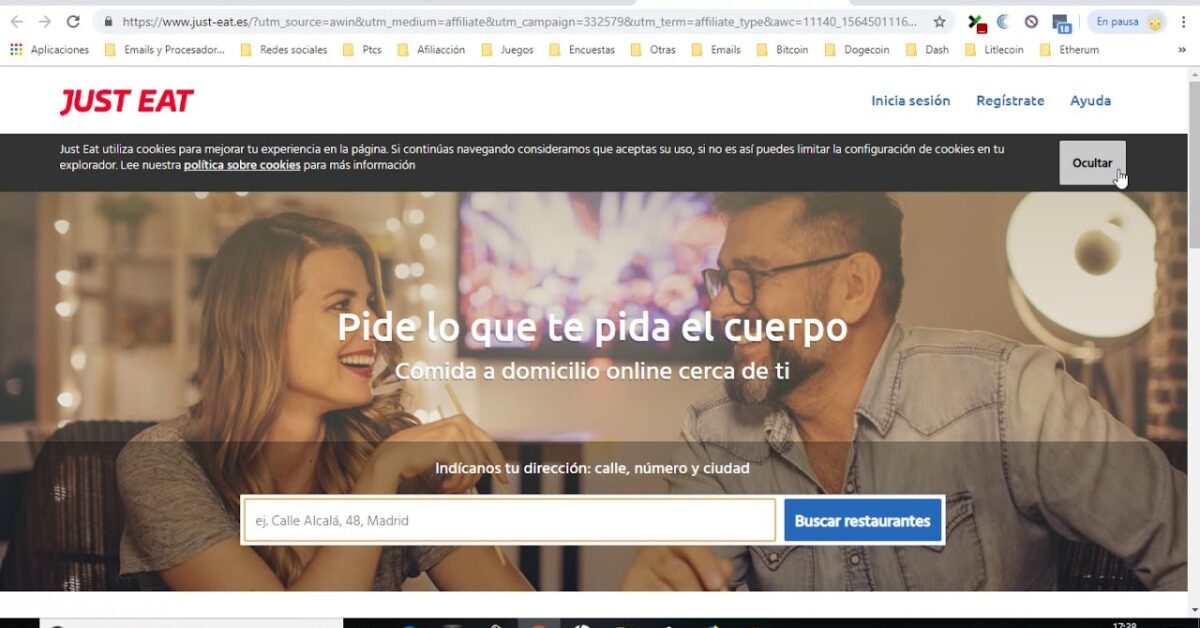Click the Just Eat logo
1200x628 pixels.
tap(126, 101)
